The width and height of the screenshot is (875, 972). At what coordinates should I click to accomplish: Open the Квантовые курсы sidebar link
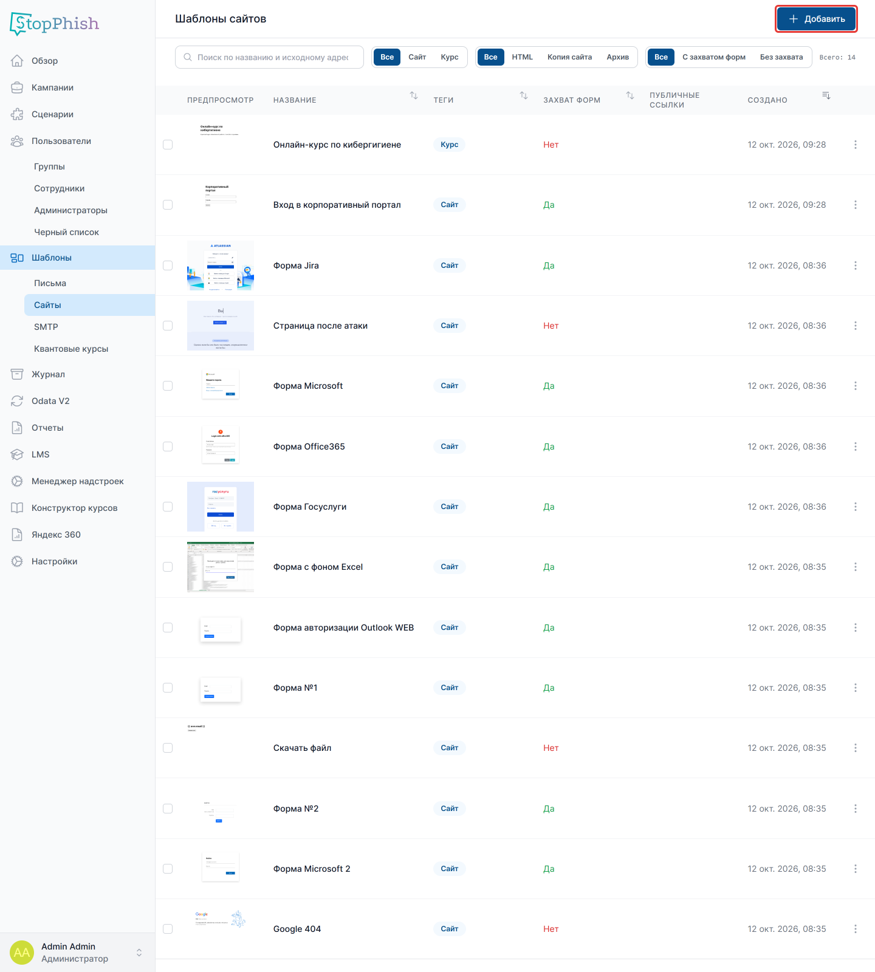pos(71,348)
